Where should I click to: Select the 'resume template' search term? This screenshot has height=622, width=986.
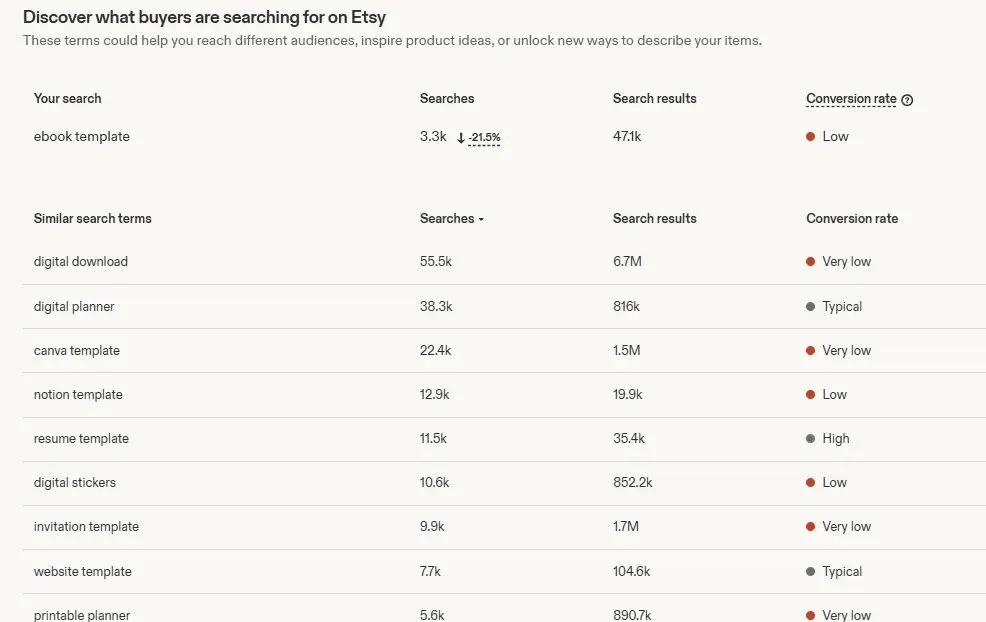coord(81,439)
